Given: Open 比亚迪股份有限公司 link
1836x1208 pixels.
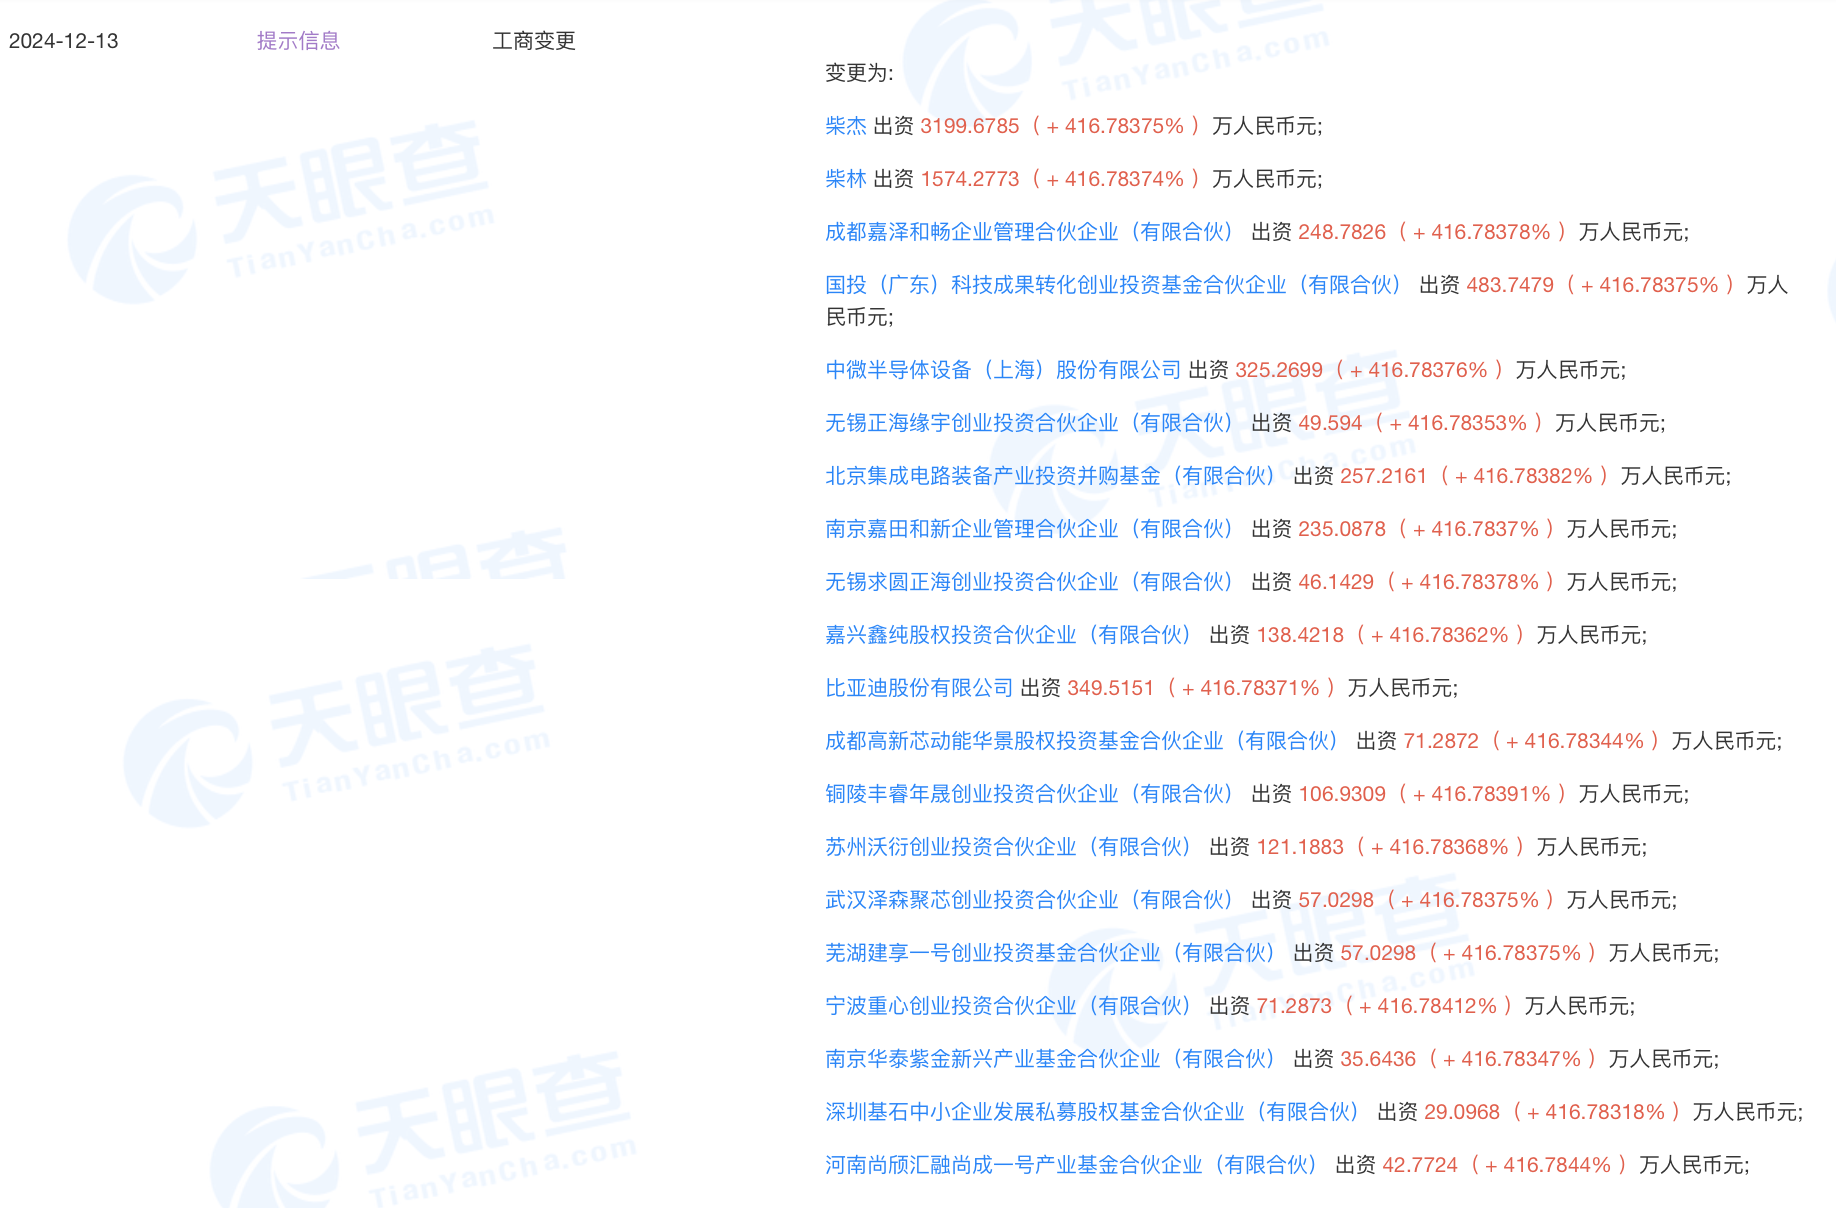Looking at the screenshot, I should click(919, 688).
